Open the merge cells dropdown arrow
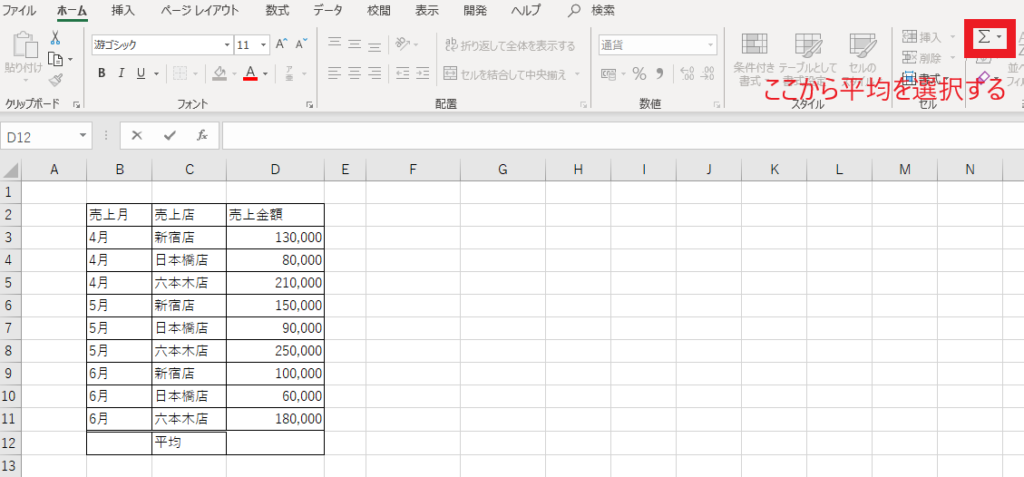This screenshot has height=477, width=1024. click(x=577, y=74)
